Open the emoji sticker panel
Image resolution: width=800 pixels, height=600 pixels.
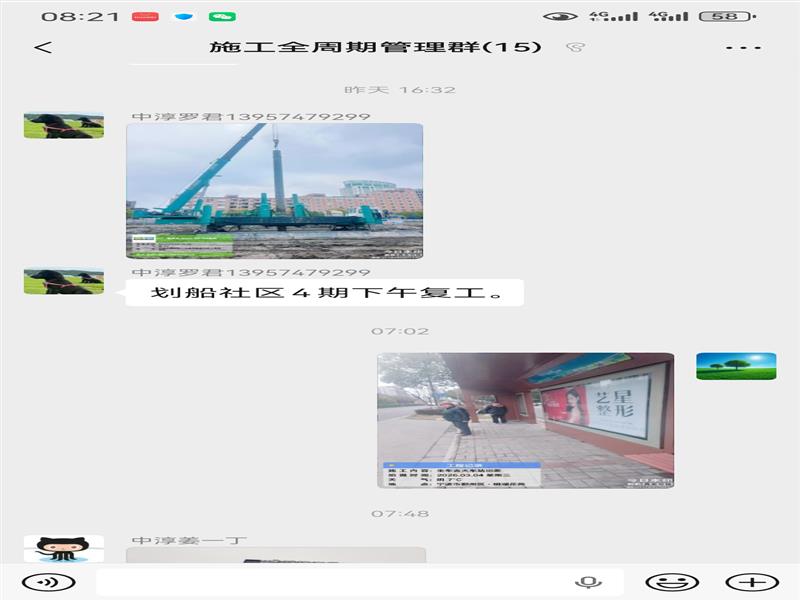[671, 582]
